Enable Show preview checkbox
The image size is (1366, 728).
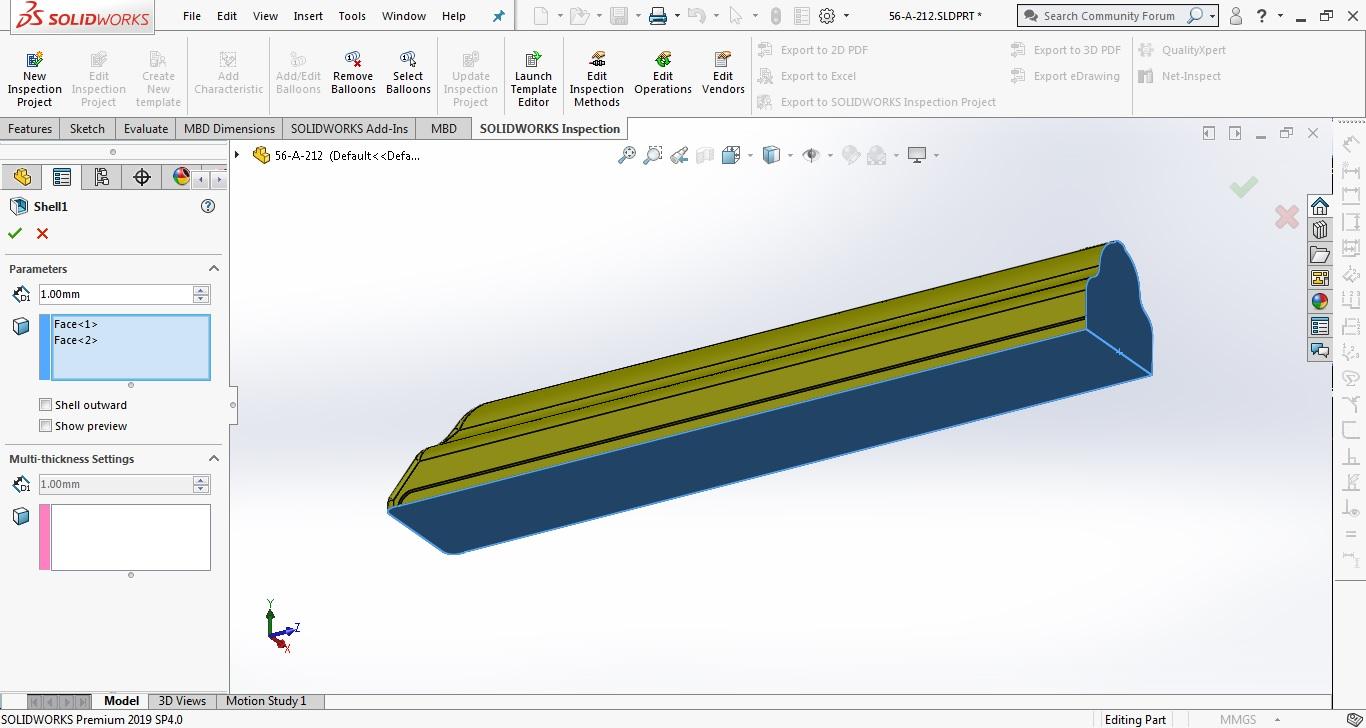(x=45, y=426)
